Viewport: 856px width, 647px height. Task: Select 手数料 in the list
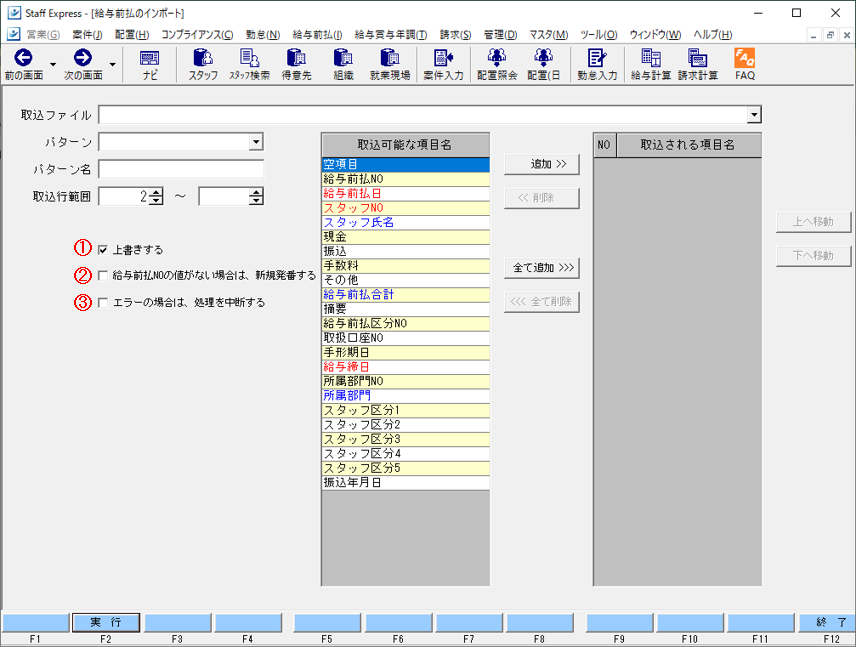click(406, 266)
